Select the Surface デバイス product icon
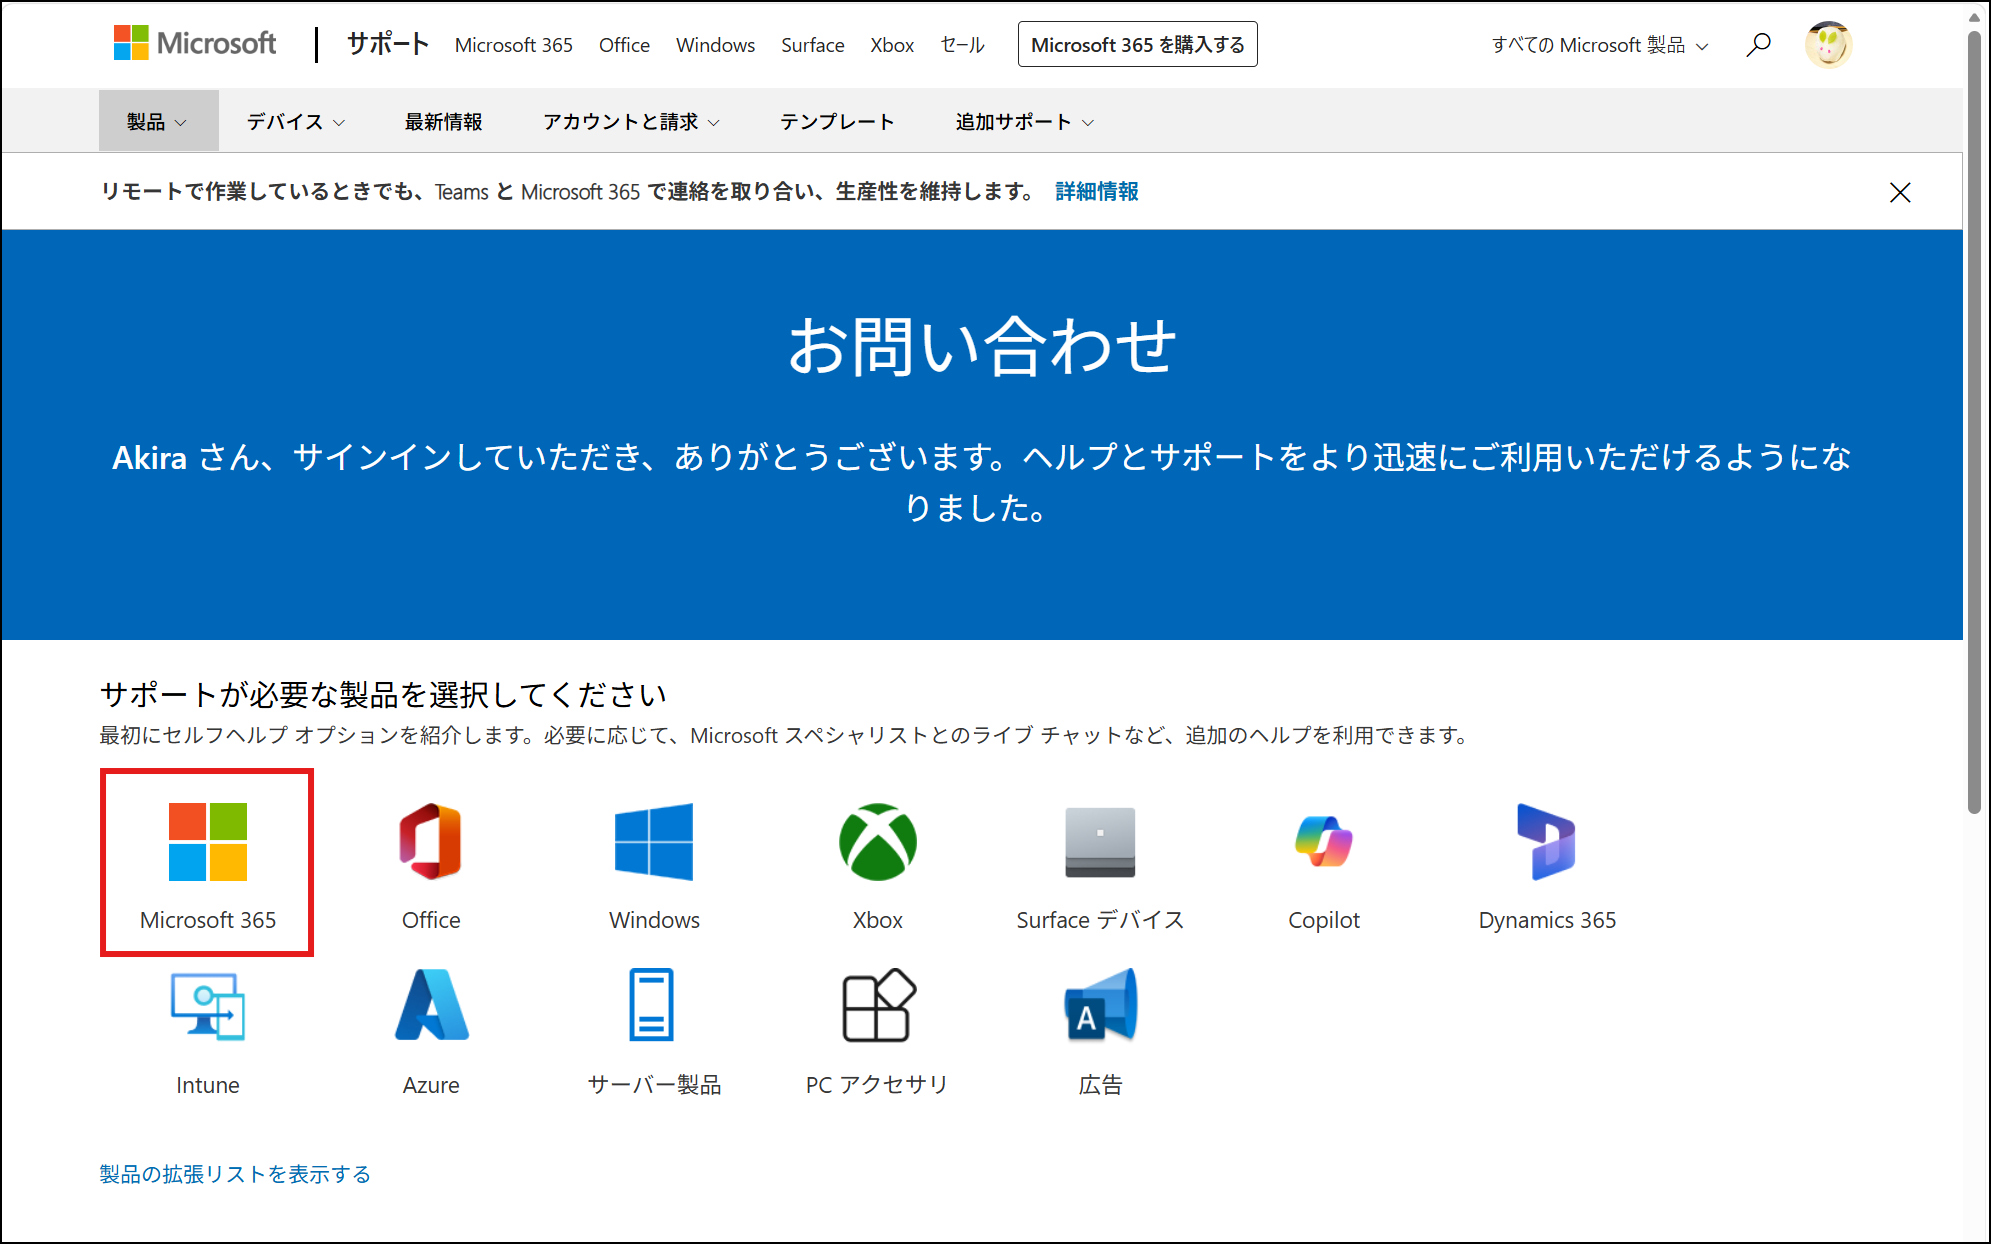Image resolution: width=1991 pixels, height=1244 pixels. pos(1100,842)
